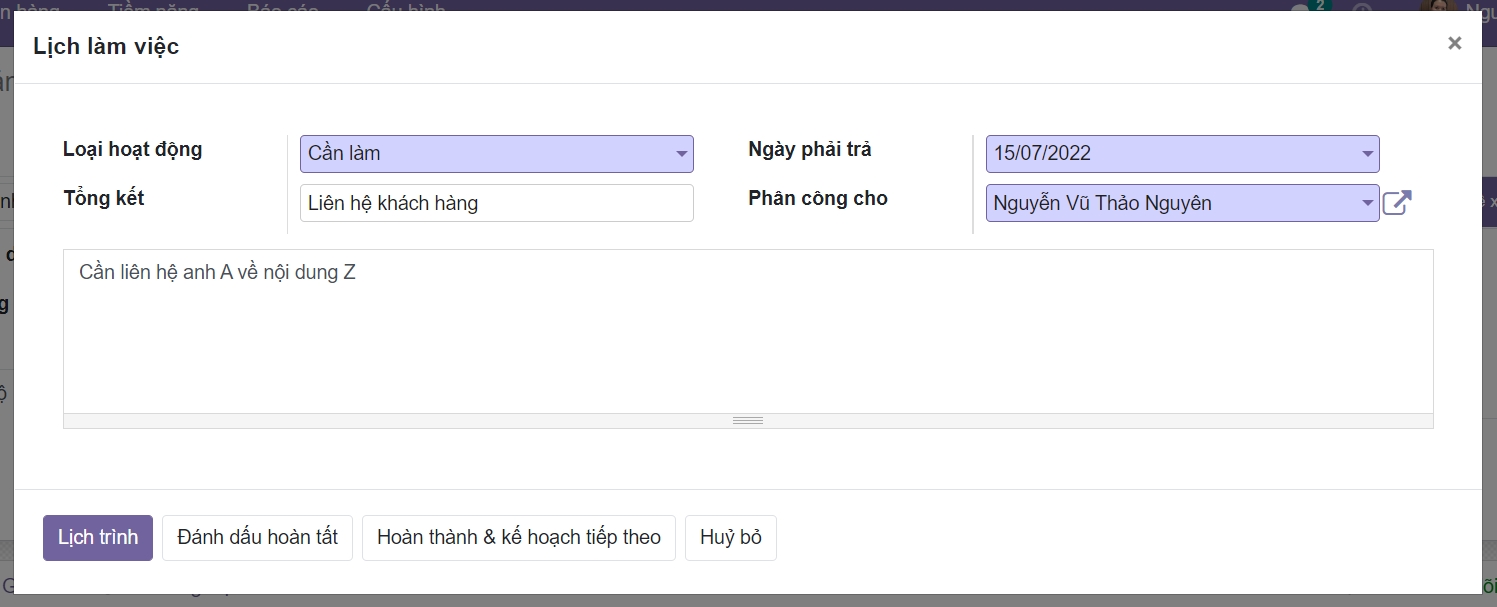Click the user avatar picture
Screen dimensions: 1497x607
[x=1435, y=6]
